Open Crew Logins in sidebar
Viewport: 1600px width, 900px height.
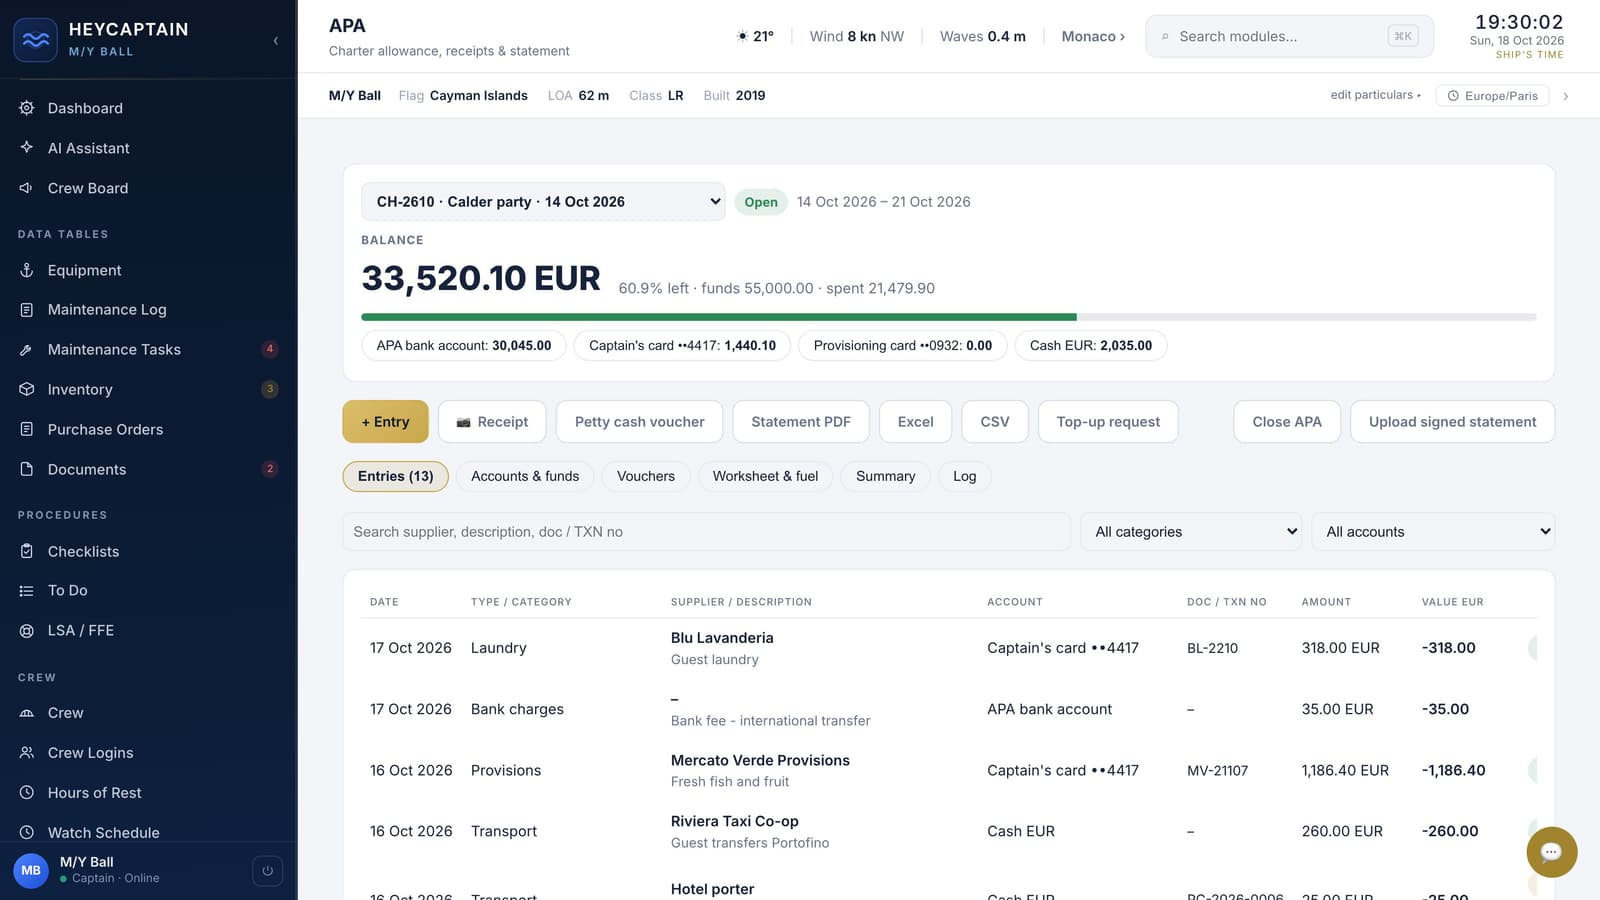[x=148, y=753]
